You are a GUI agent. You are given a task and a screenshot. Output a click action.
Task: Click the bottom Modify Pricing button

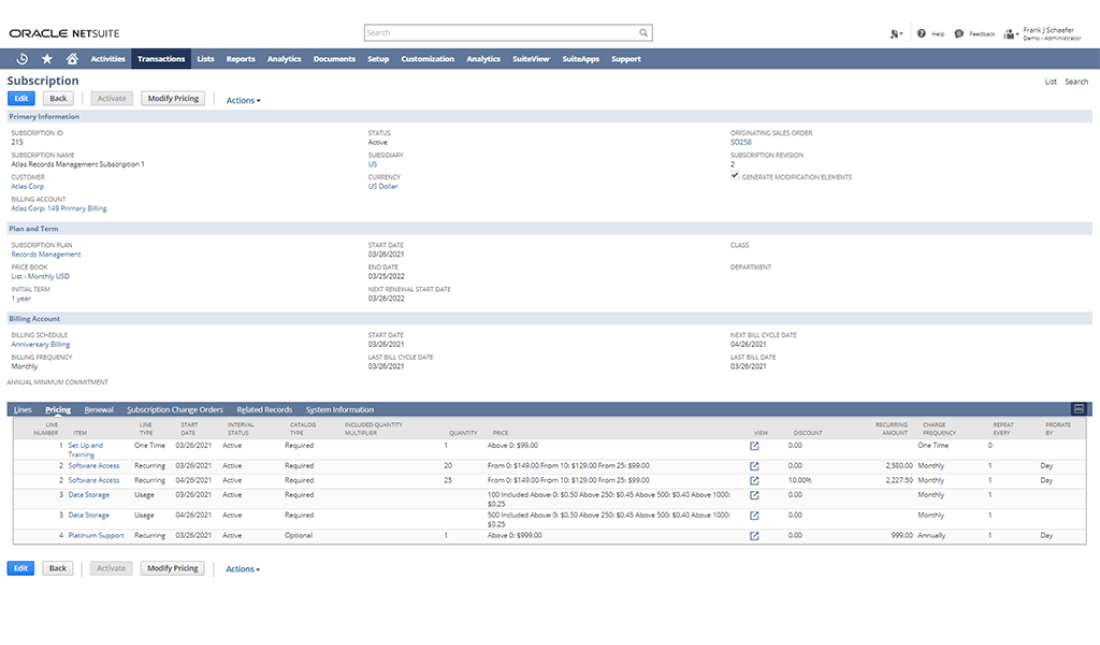coord(173,568)
